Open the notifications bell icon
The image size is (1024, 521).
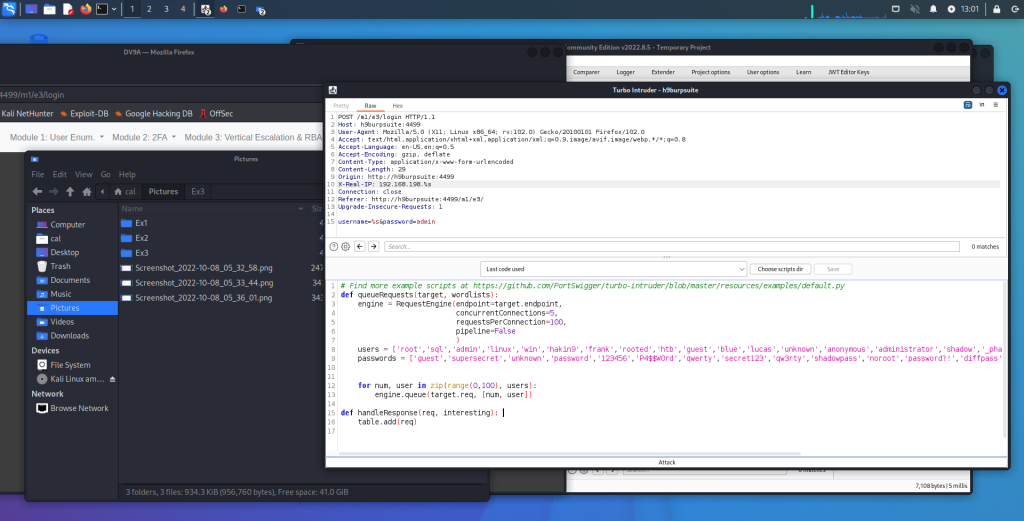[x=933, y=9]
